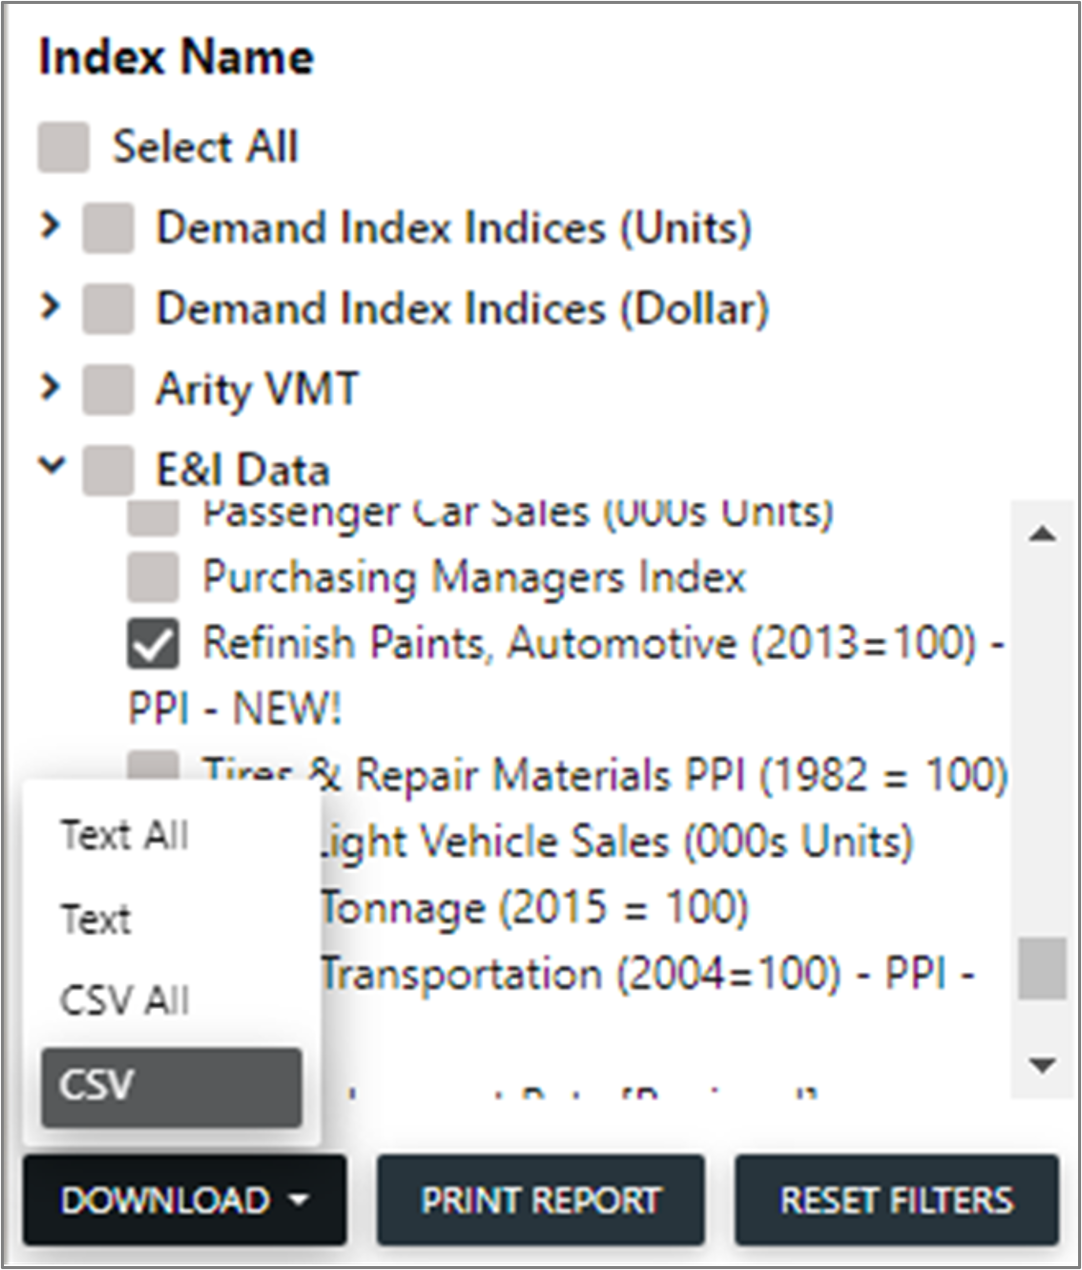1082x1270 pixels.
Task: Click the list scrollbar up arrow
Action: (1043, 535)
